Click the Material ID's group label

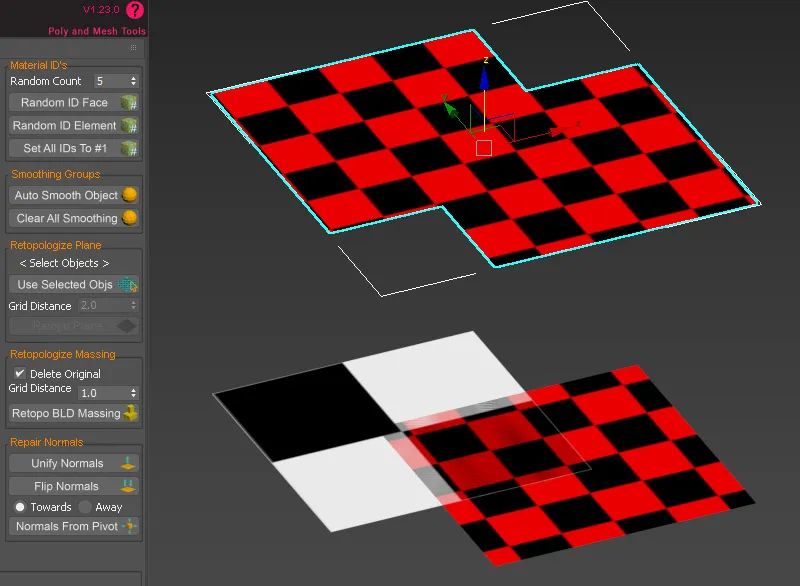click(39, 65)
